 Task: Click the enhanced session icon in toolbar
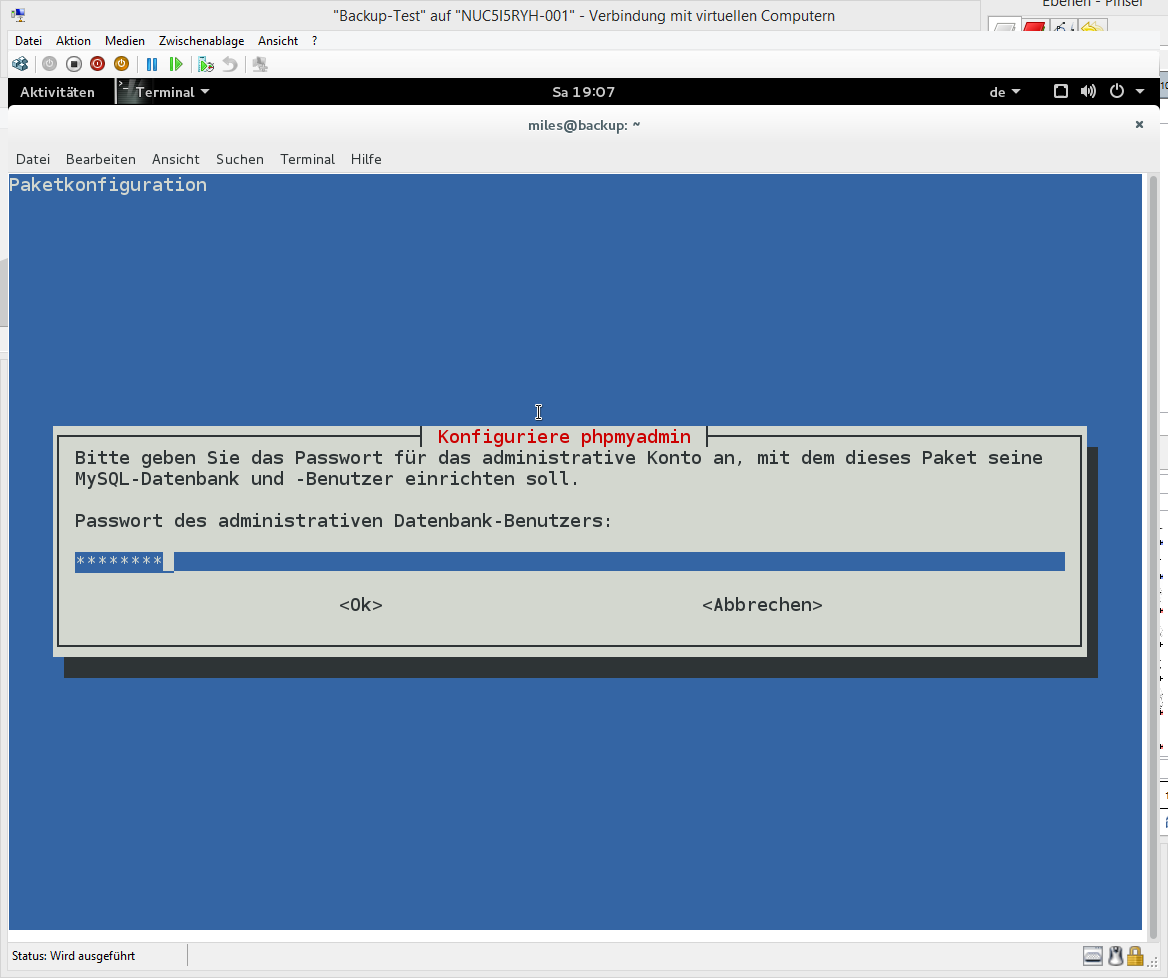(260, 65)
